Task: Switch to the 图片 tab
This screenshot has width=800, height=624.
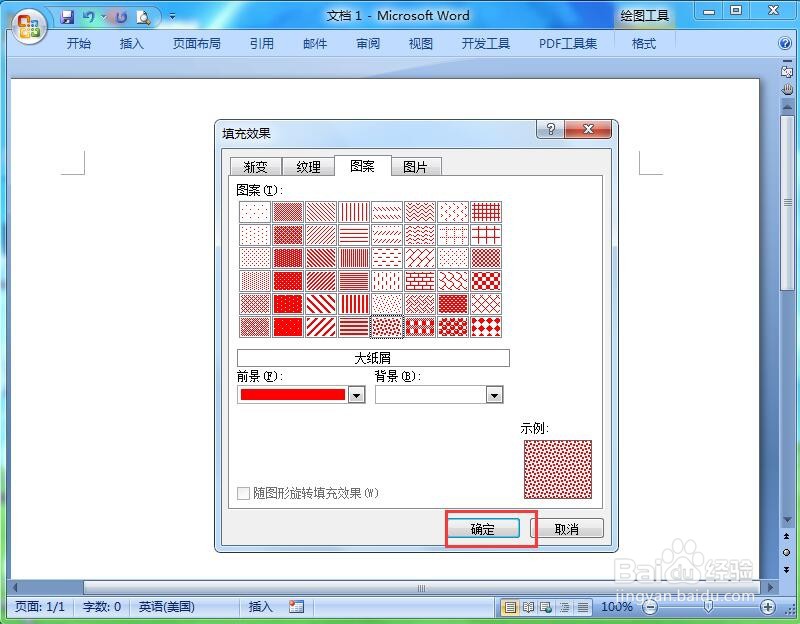Action: [x=415, y=167]
